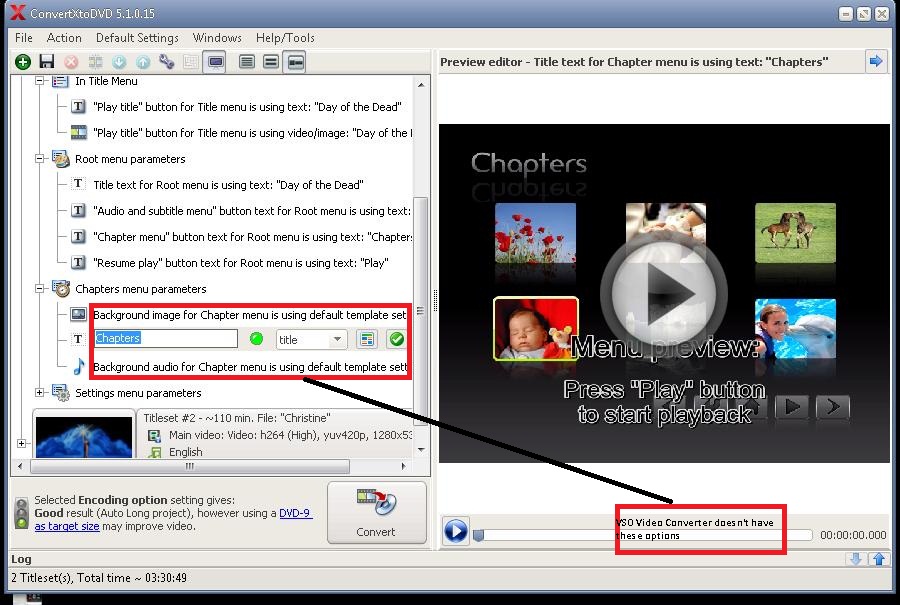The width and height of the screenshot is (900, 605).
Task: Open the Help/Tools menu
Action: tap(285, 38)
